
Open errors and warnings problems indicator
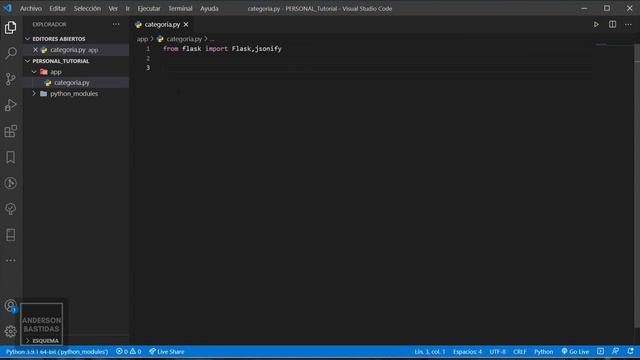(x=129, y=351)
